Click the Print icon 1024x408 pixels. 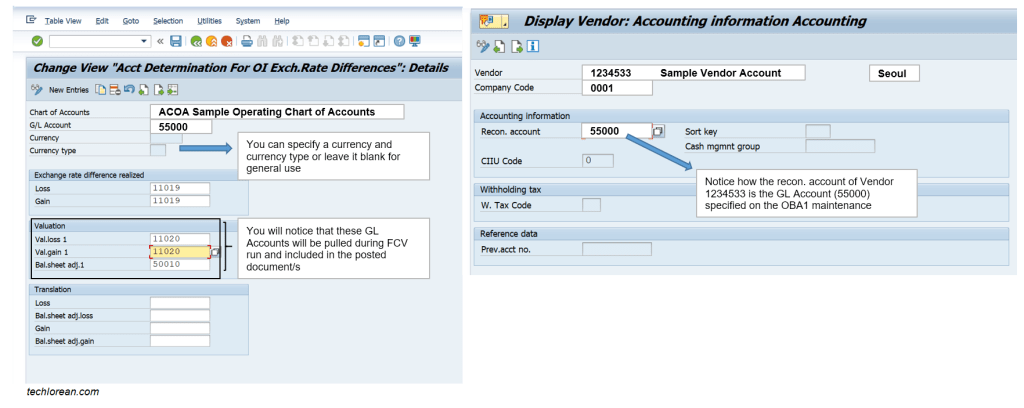[x=246, y=41]
